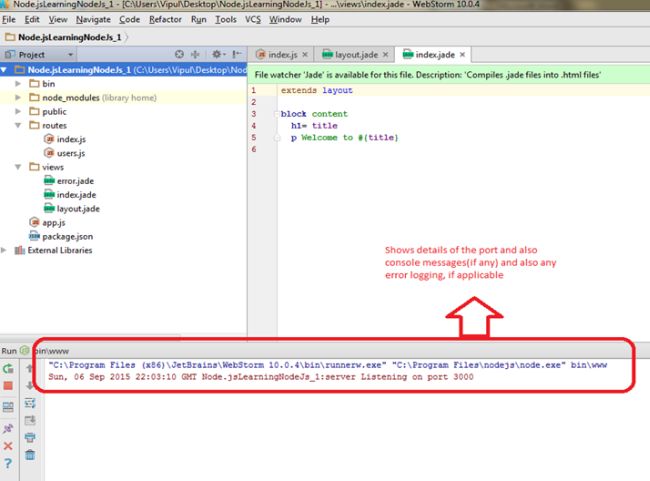The height and width of the screenshot is (481, 650).
Task: Click the restore layout icon in Run panel
Action: click(x=8, y=407)
